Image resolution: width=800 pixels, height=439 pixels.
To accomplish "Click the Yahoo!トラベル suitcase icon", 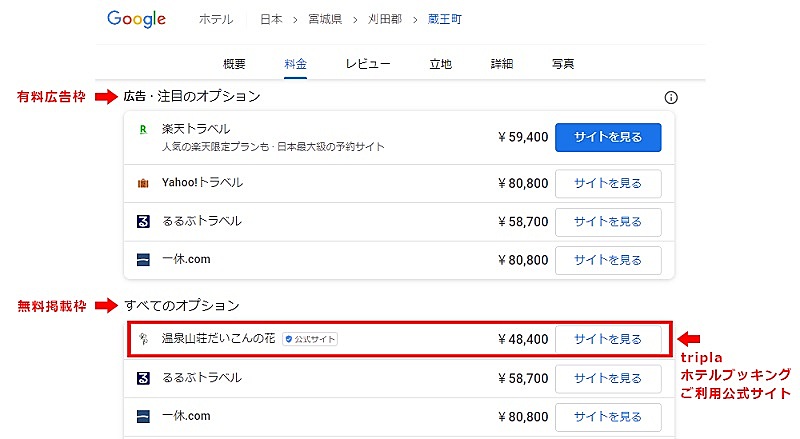I will coord(143,183).
